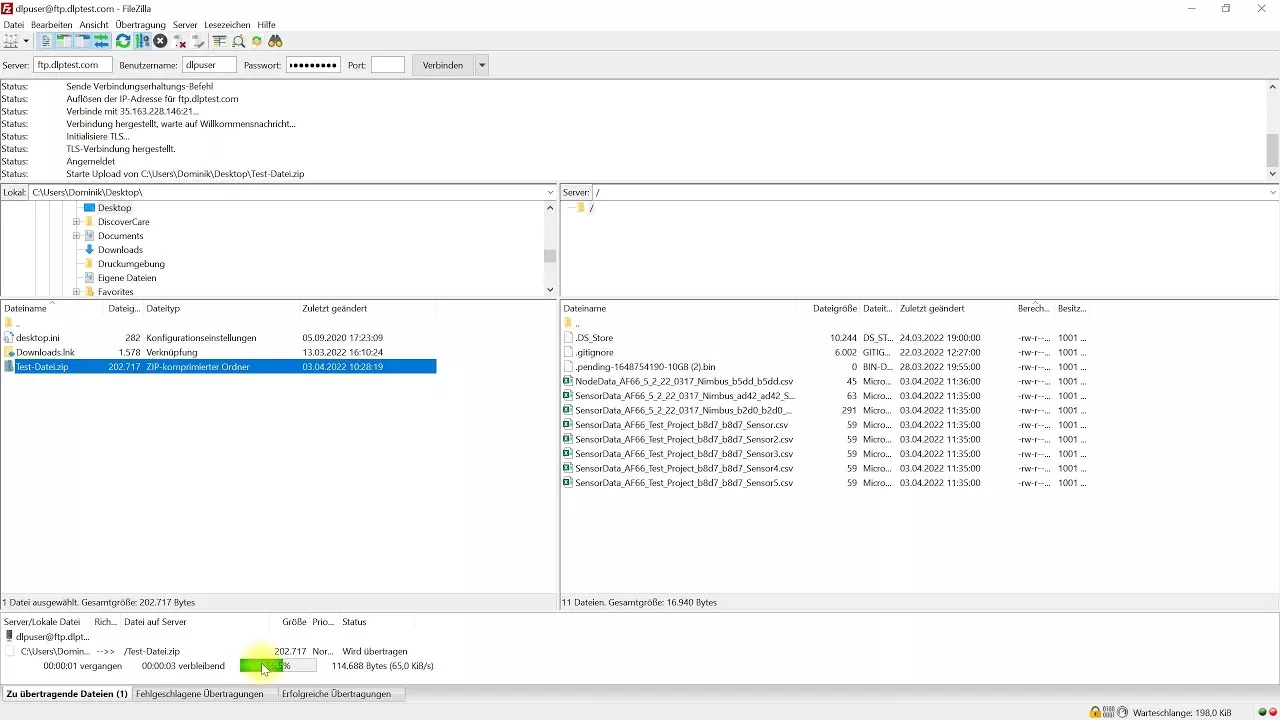1280x720 pixels.
Task: Cancel the current operation
Action: point(159,41)
